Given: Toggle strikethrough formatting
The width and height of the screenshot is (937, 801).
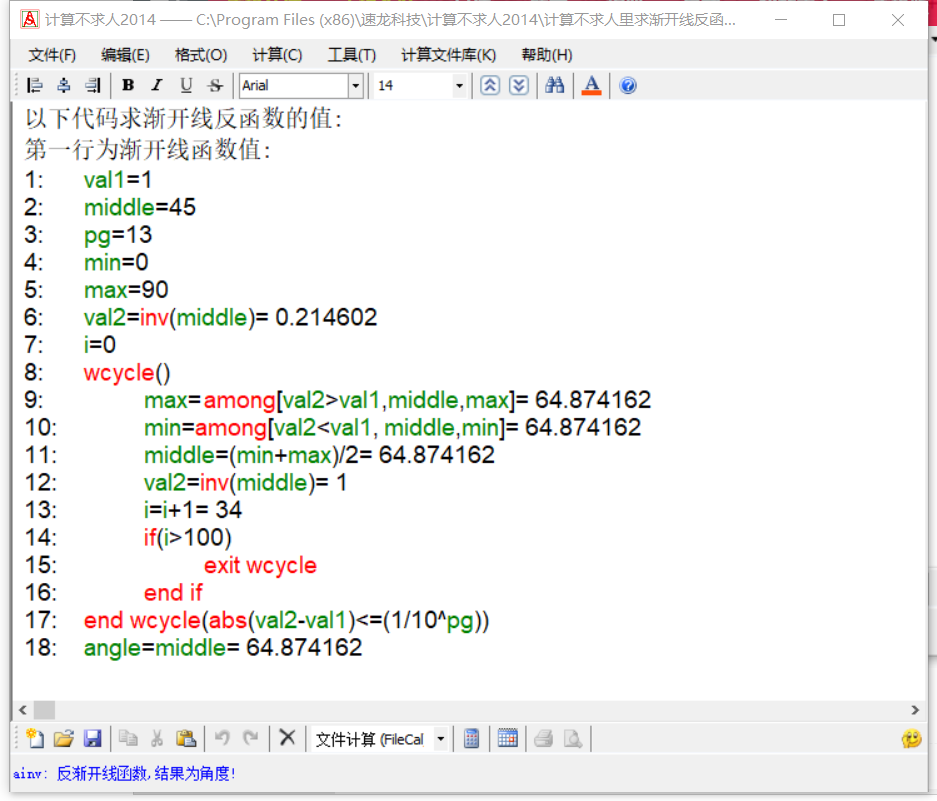Looking at the screenshot, I should click(x=215, y=85).
